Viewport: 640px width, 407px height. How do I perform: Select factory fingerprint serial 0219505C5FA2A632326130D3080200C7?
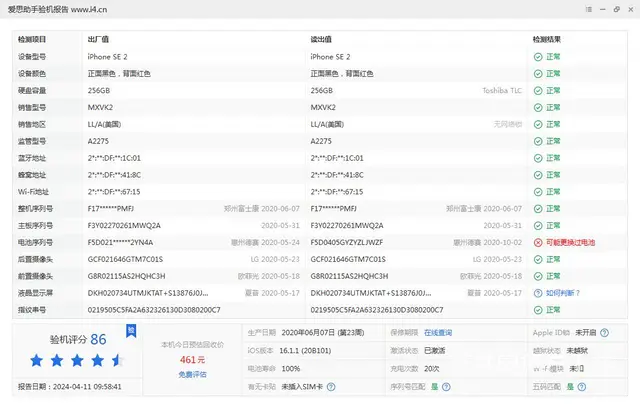click(154, 310)
